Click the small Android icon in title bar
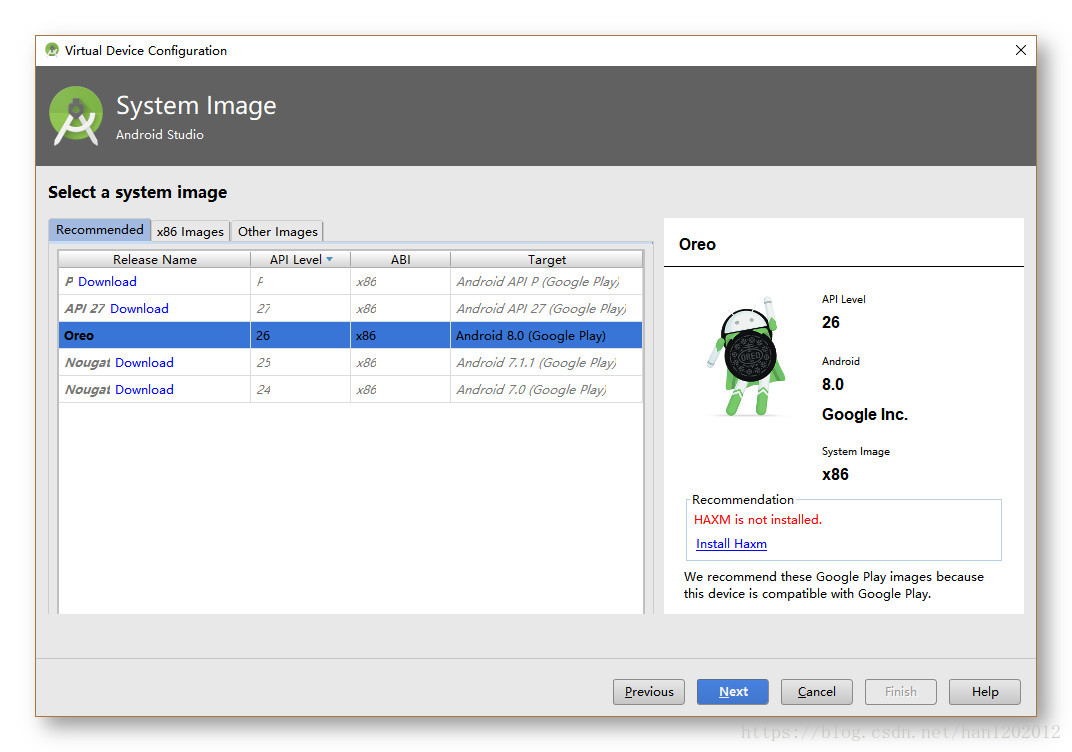The width and height of the screenshot is (1072, 752). (x=52, y=50)
